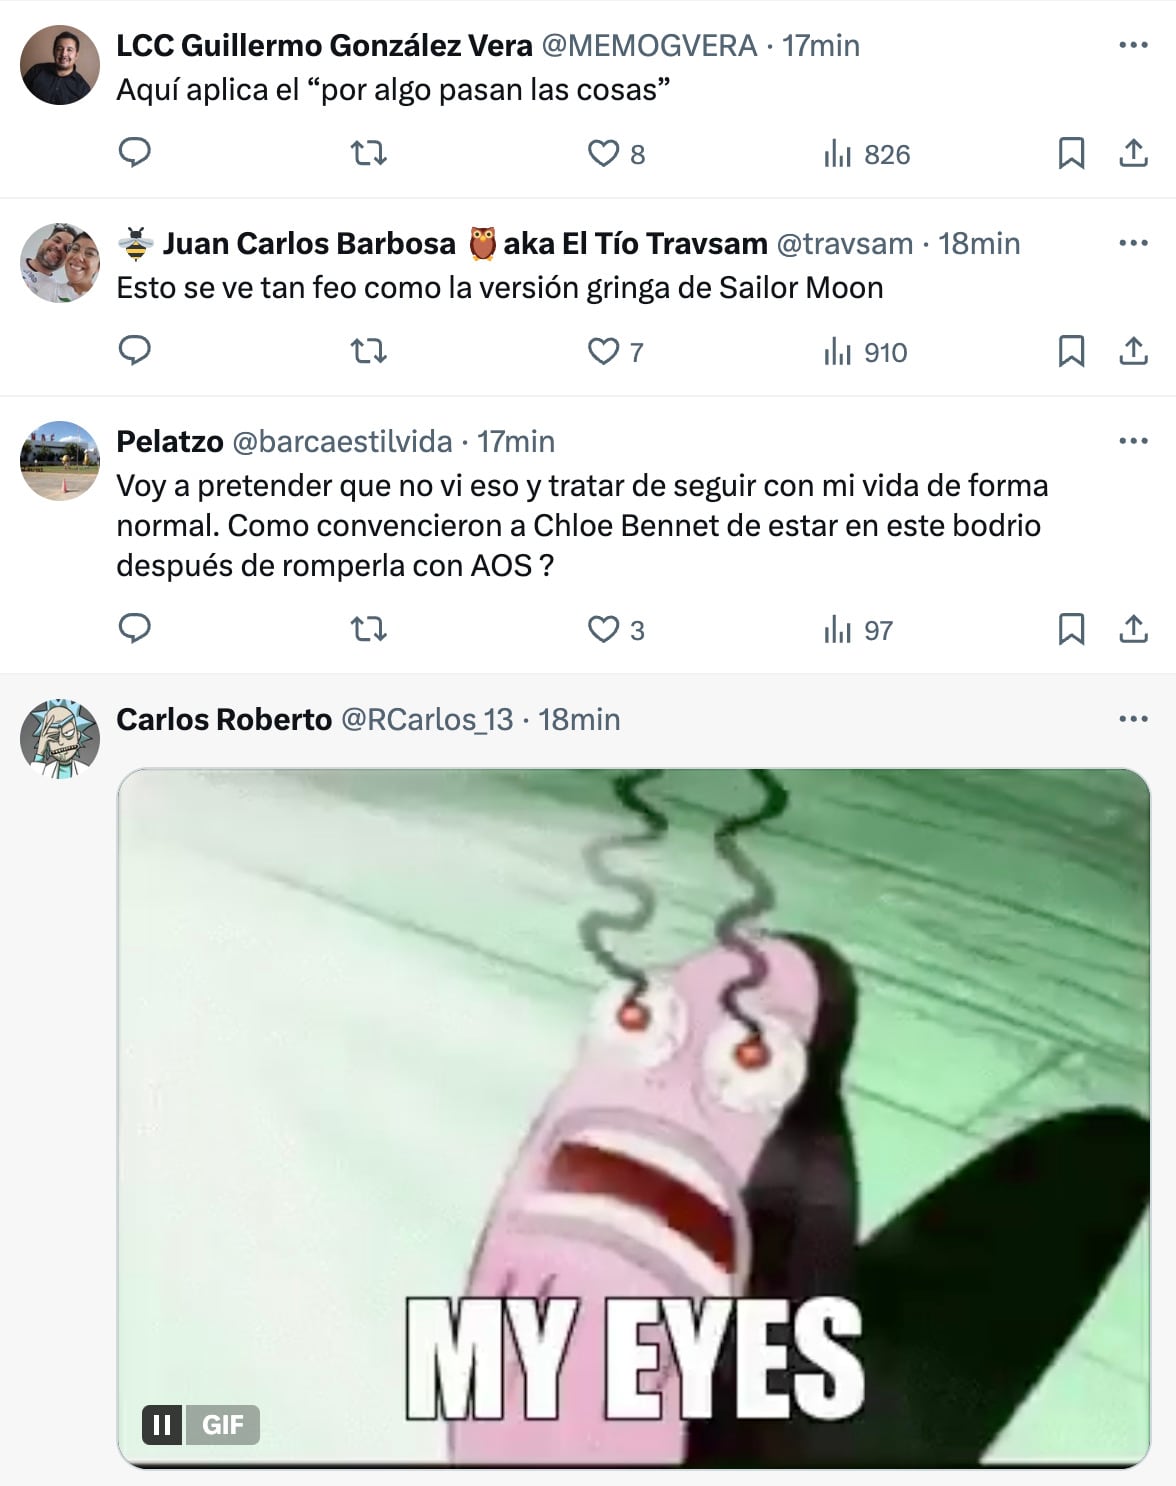Retweet Juan Carlos Barbosa's tweet
Viewport: 1176px width, 1486px height.
click(x=369, y=351)
